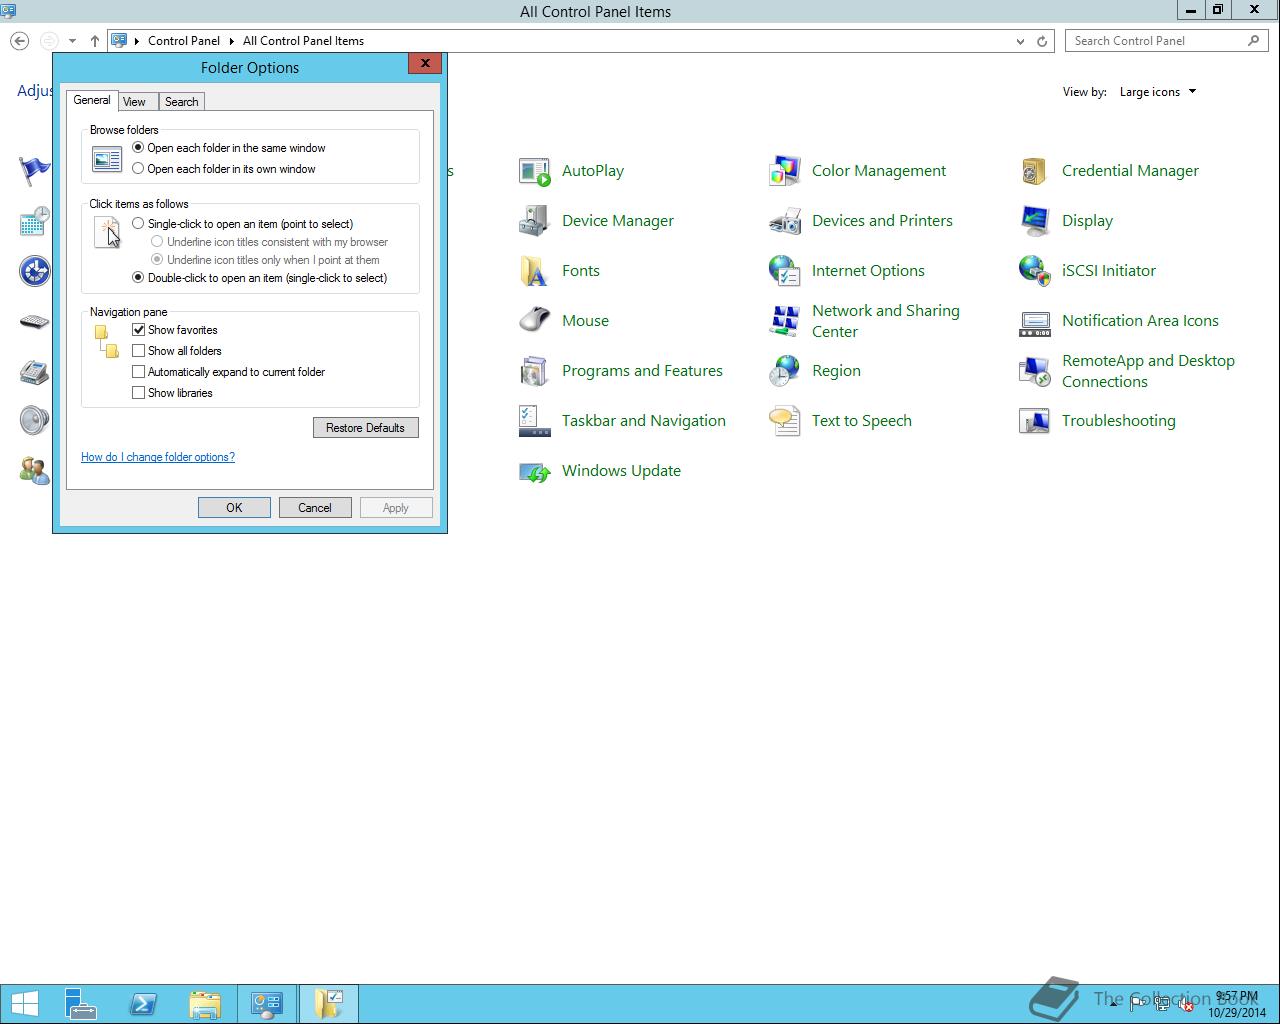1280x1024 pixels.
Task: Click the taskbar clock and date
Action: [x=1237, y=1004]
